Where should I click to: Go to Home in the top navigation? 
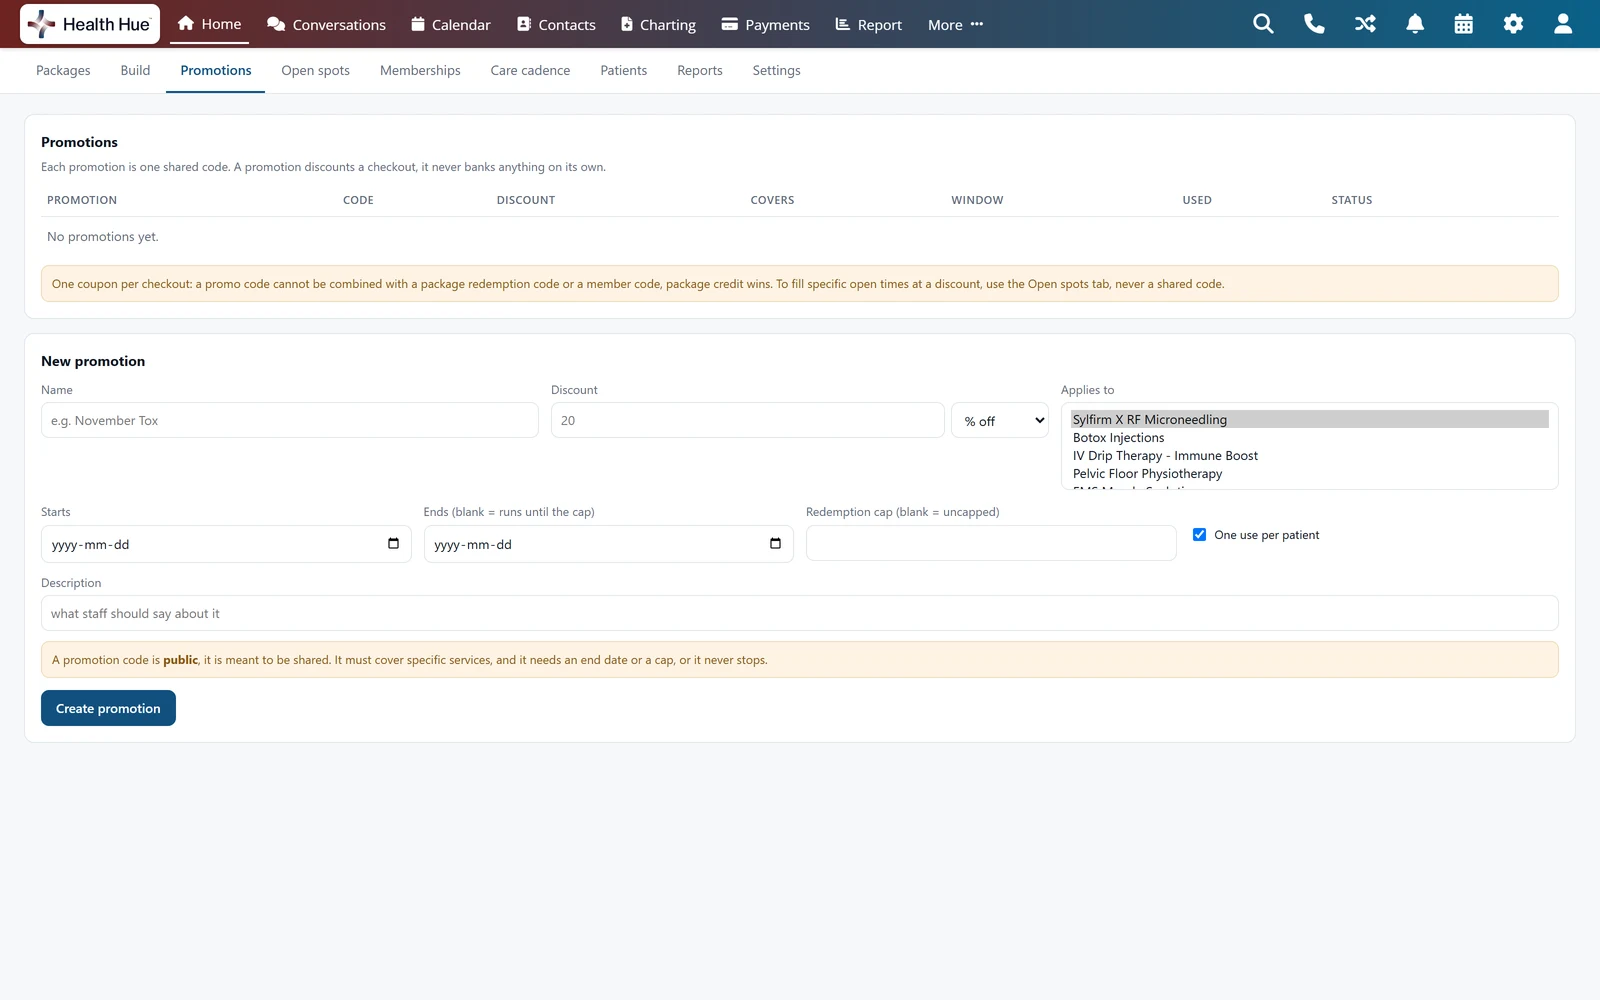[x=209, y=24]
